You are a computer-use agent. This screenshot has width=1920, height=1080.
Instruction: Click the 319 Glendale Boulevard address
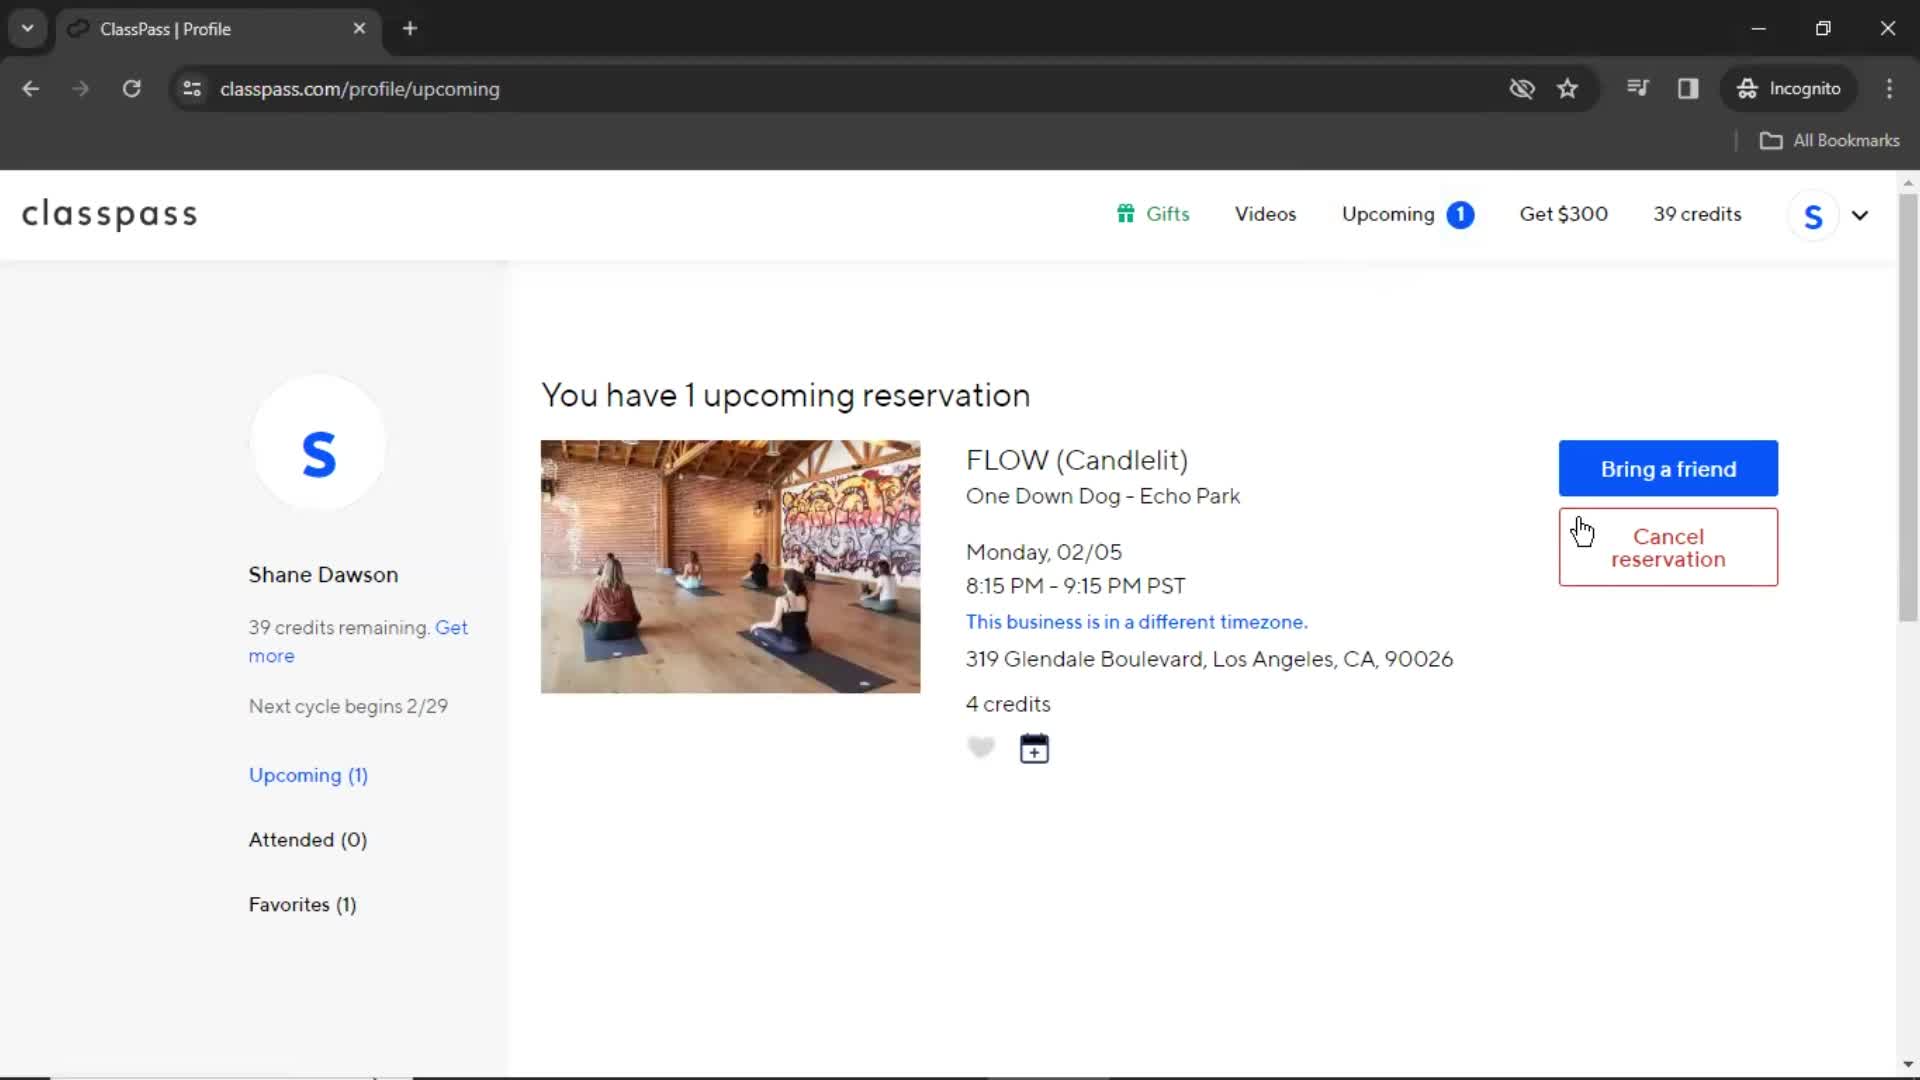pyautogui.click(x=1209, y=659)
